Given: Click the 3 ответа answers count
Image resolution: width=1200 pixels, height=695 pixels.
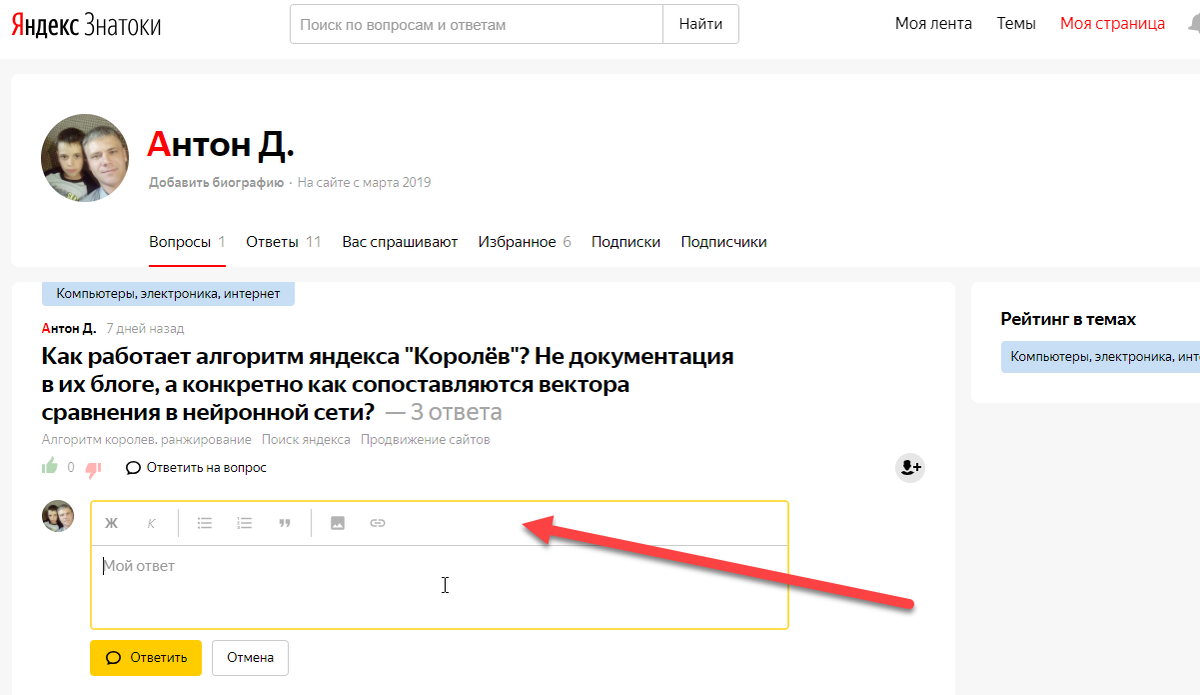Looking at the screenshot, I should point(456,412).
